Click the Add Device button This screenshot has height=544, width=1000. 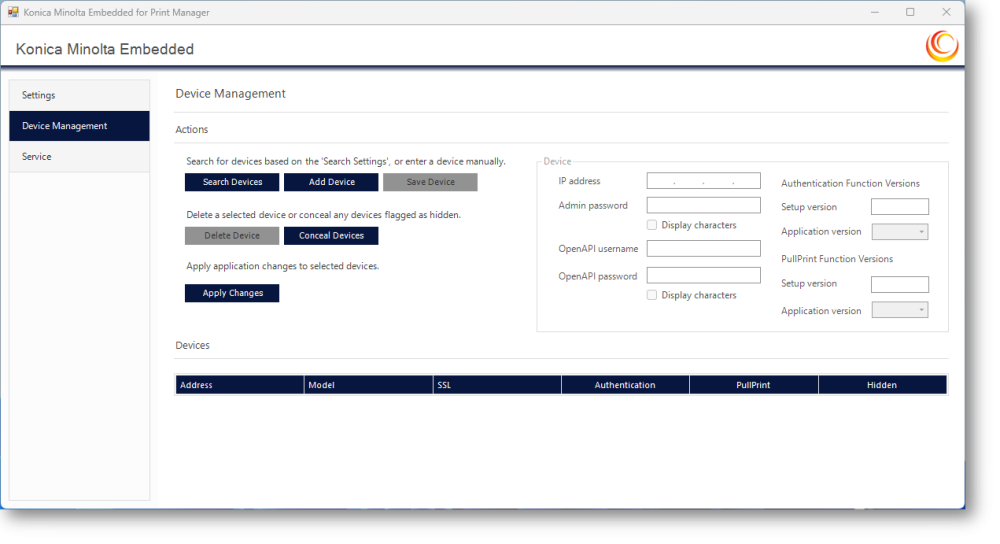331,182
